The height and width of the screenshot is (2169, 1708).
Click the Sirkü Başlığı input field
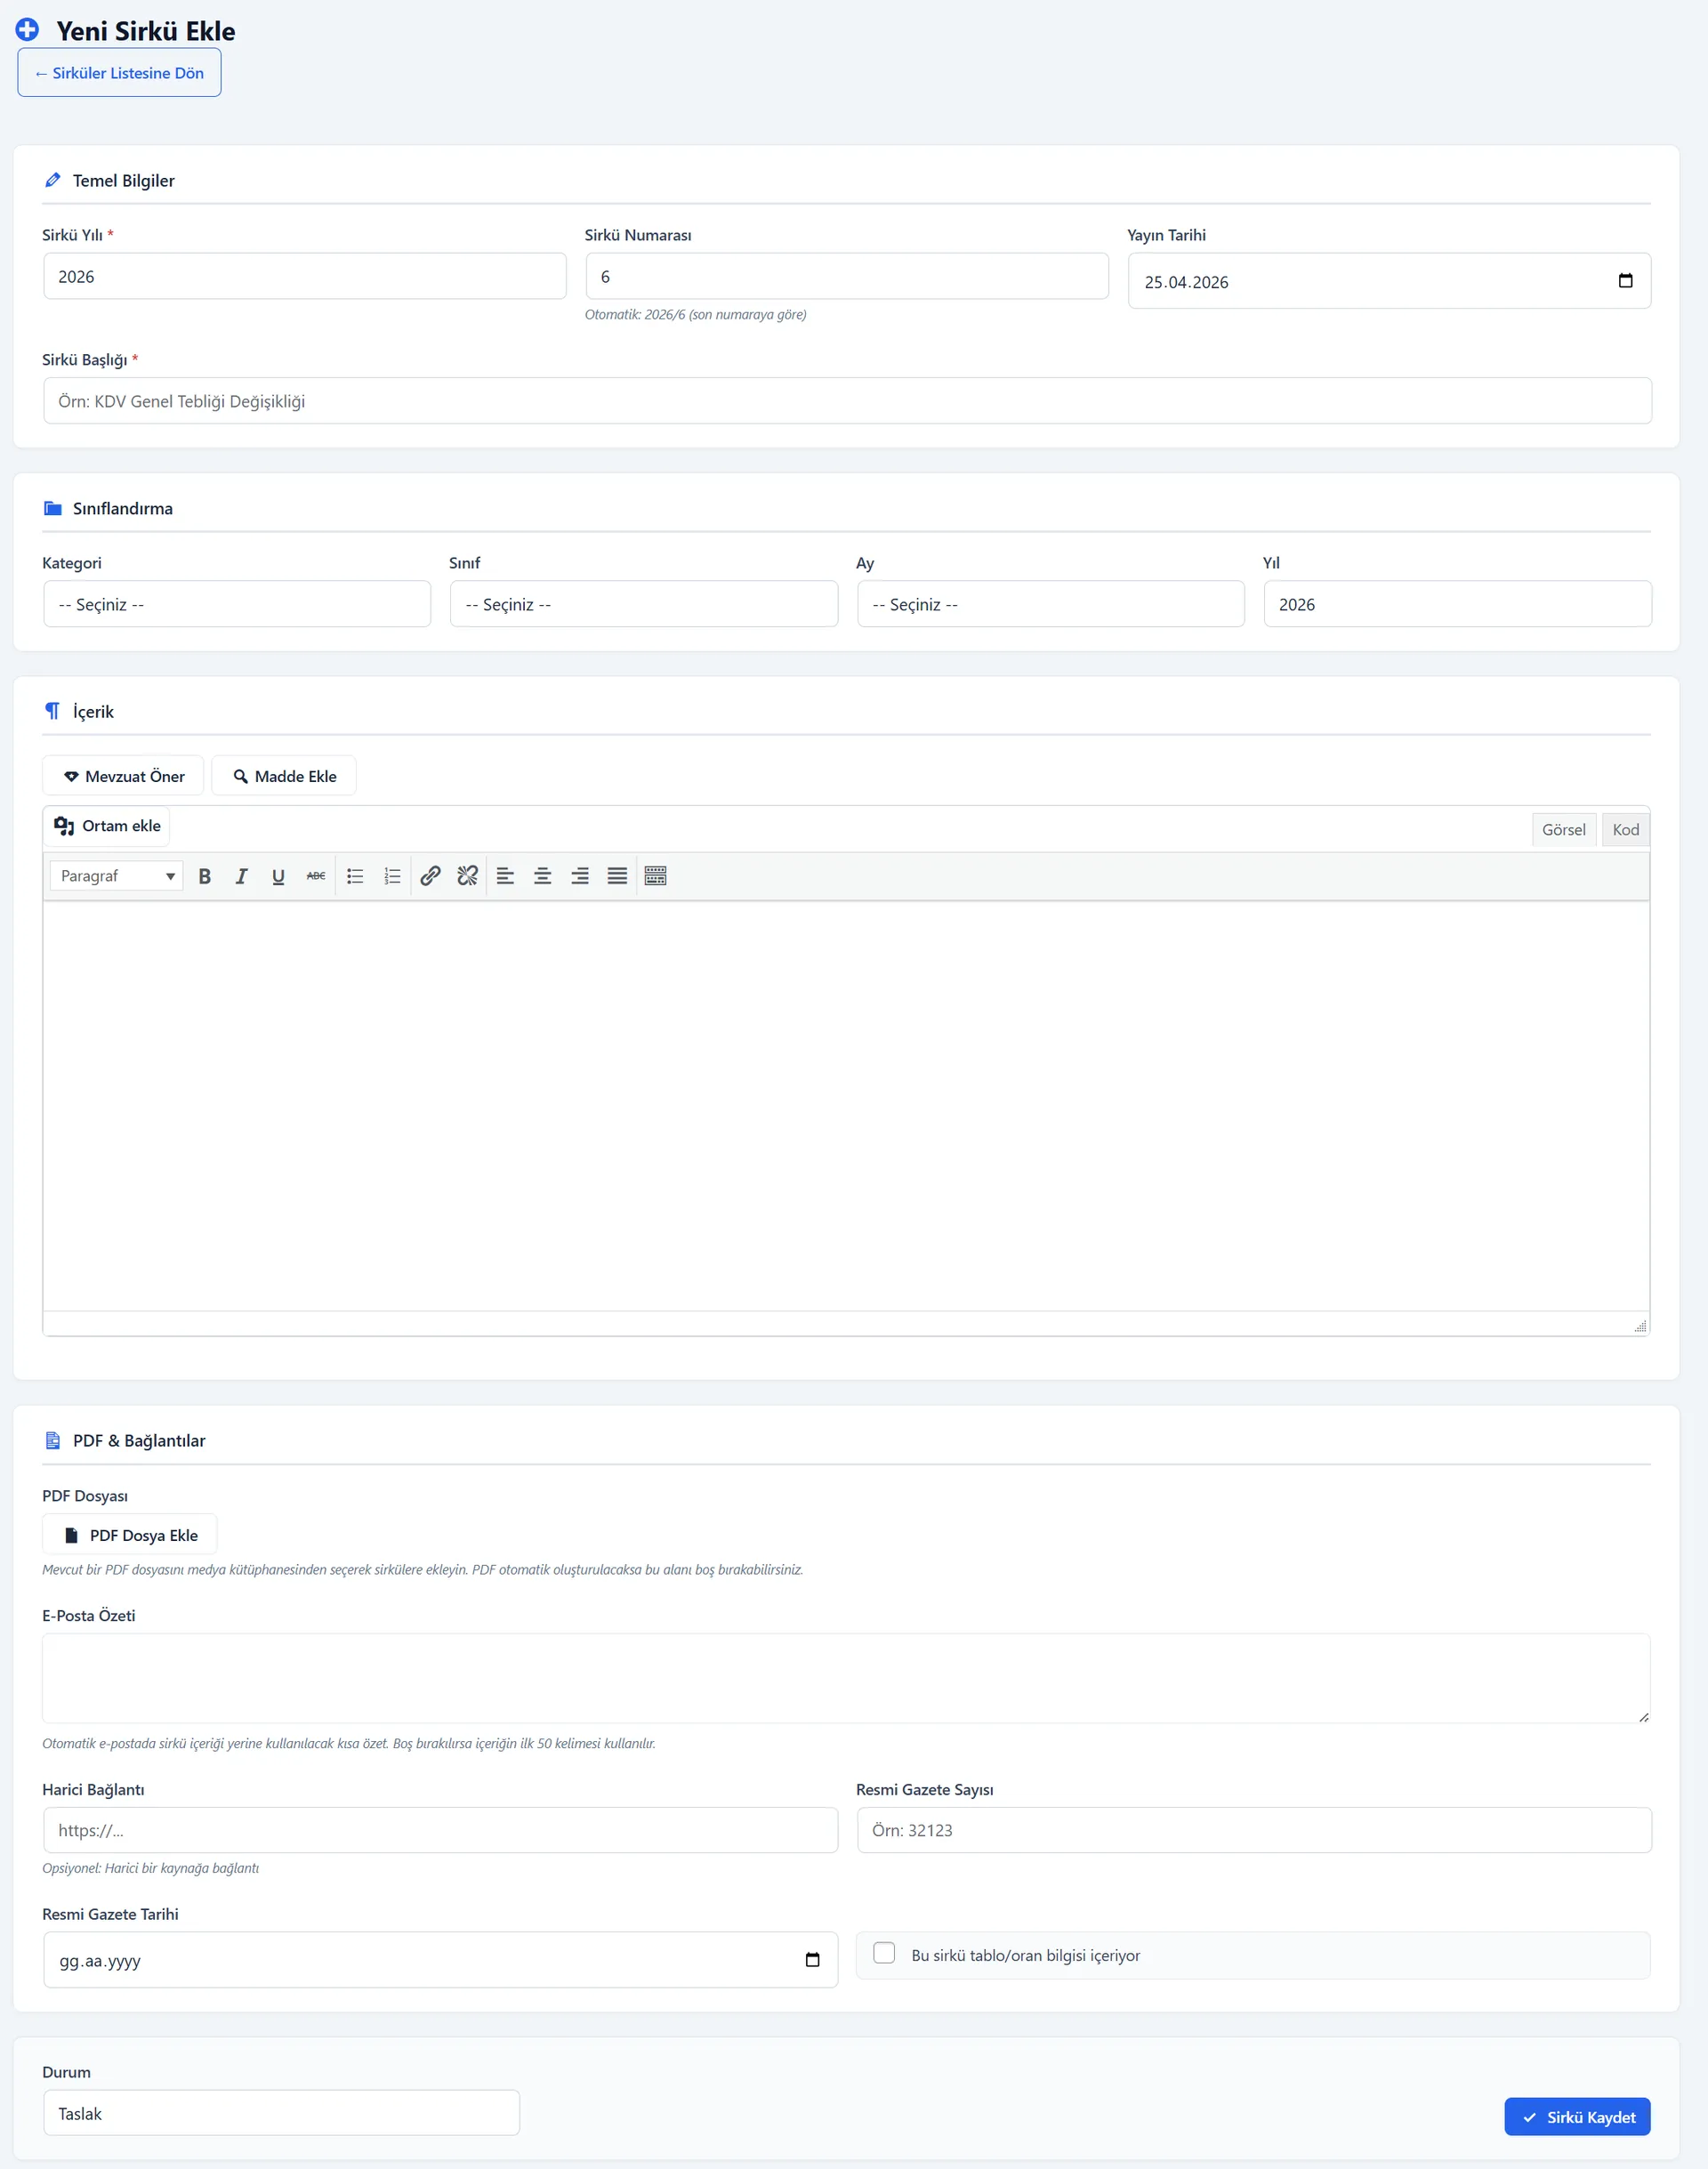847,401
